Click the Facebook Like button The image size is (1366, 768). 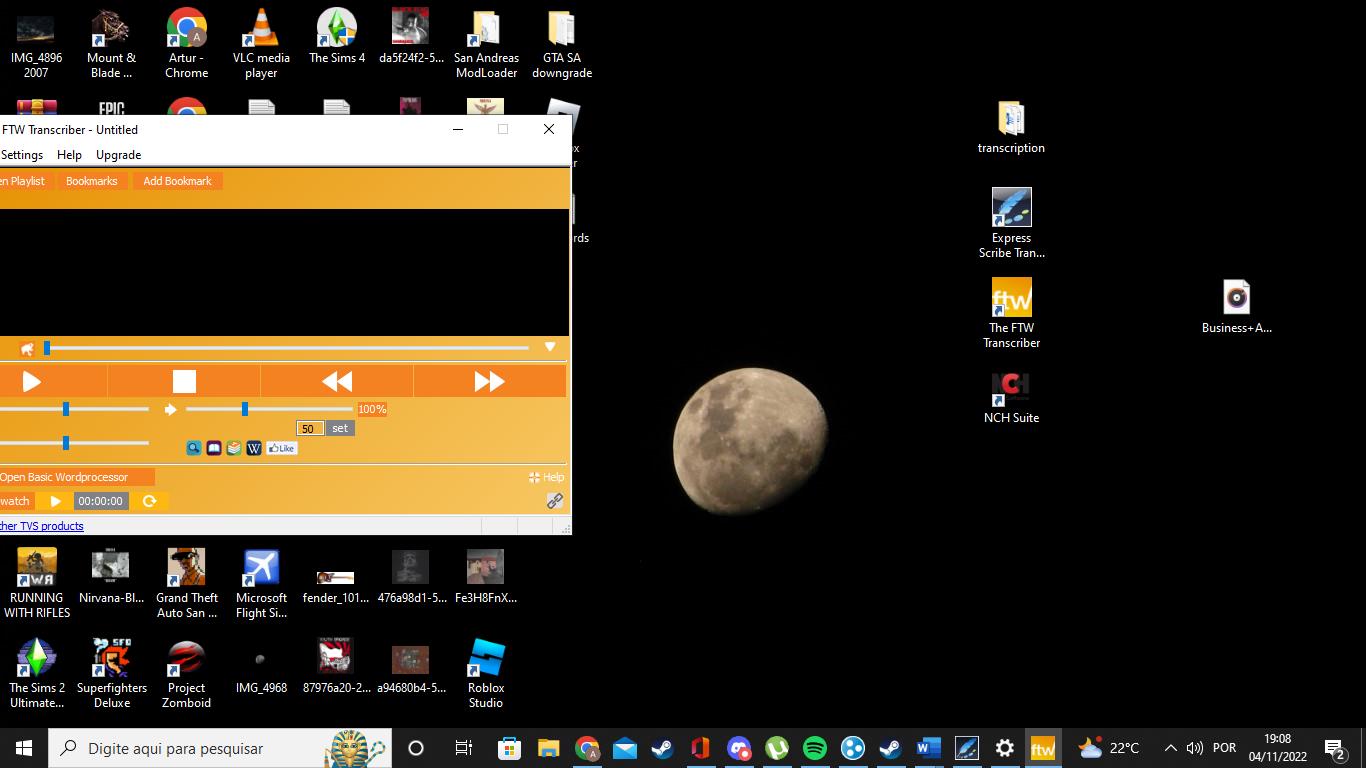tap(282, 448)
